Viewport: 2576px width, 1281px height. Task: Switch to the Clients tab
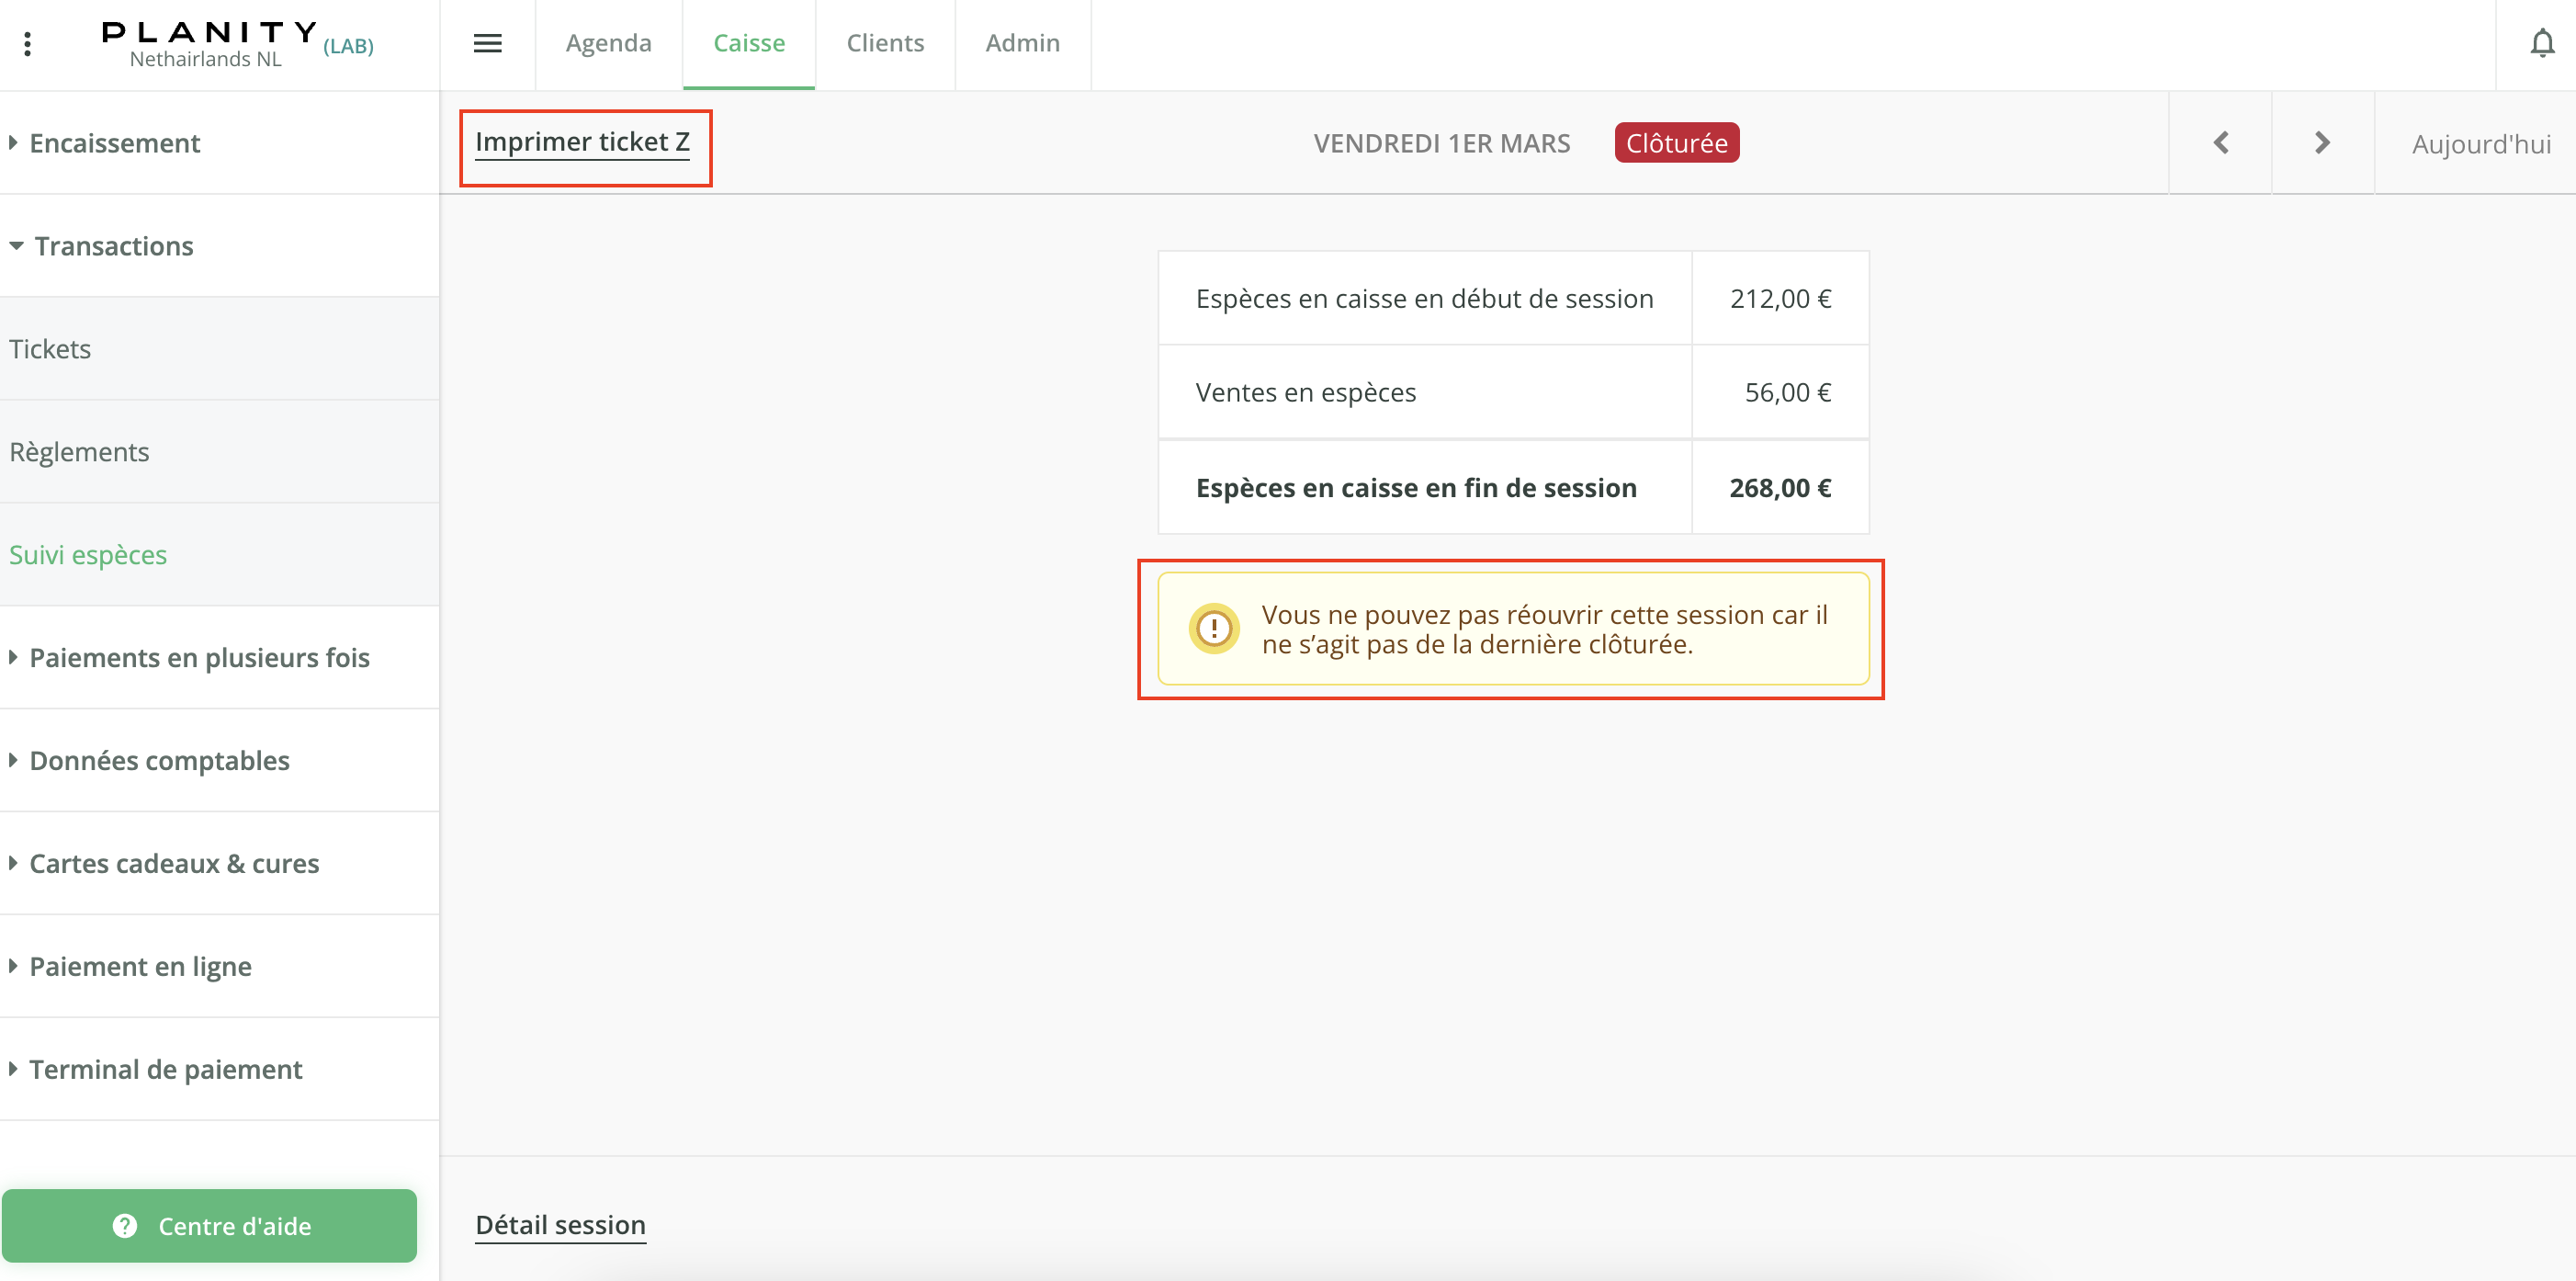(x=885, y=44)
